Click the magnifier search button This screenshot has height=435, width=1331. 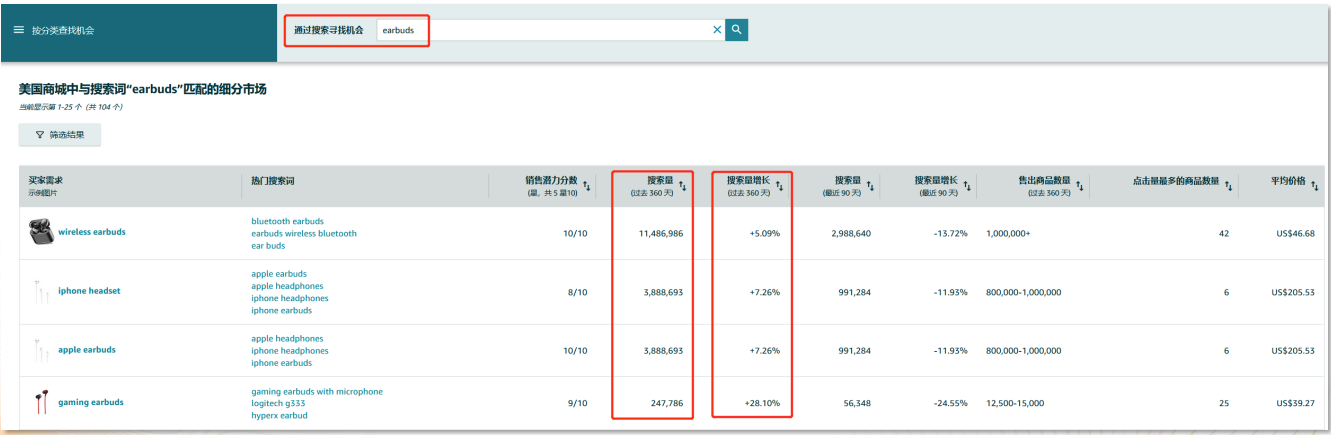(x=737, y=30)
